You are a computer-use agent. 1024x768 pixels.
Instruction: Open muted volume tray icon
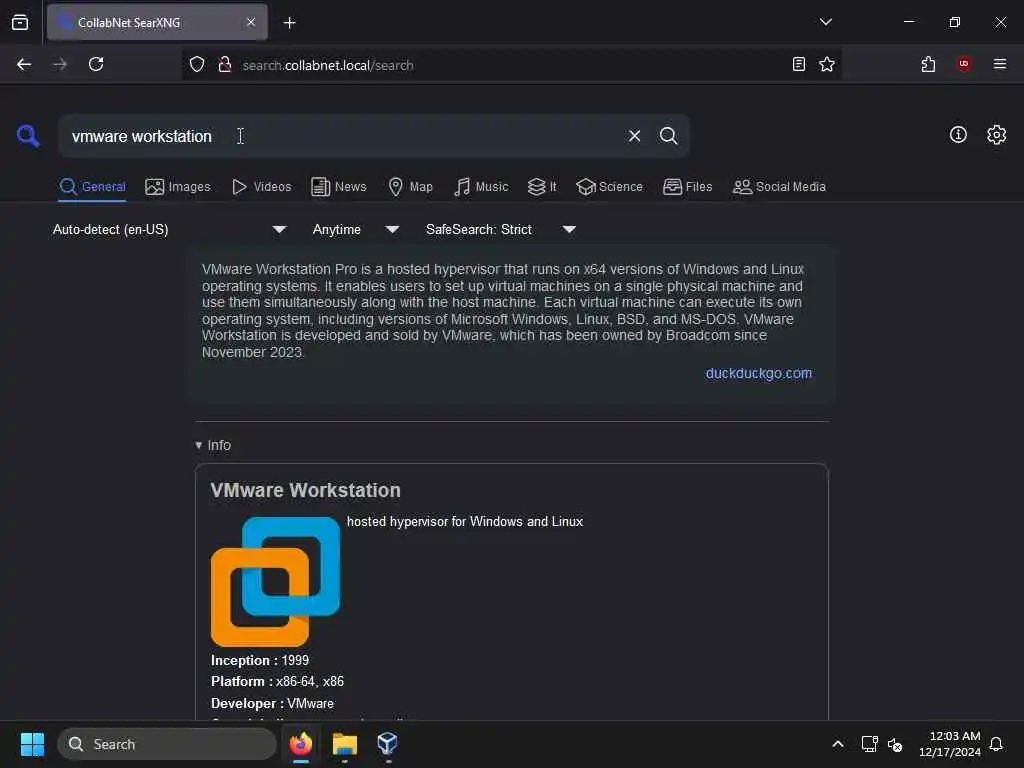pyautogui.click(x=895, y=744)
